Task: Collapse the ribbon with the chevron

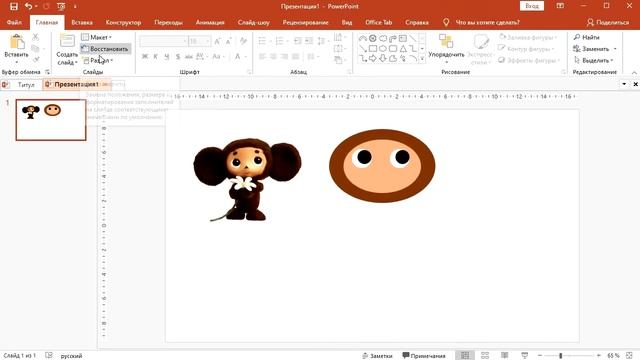Action: [634, 72]
